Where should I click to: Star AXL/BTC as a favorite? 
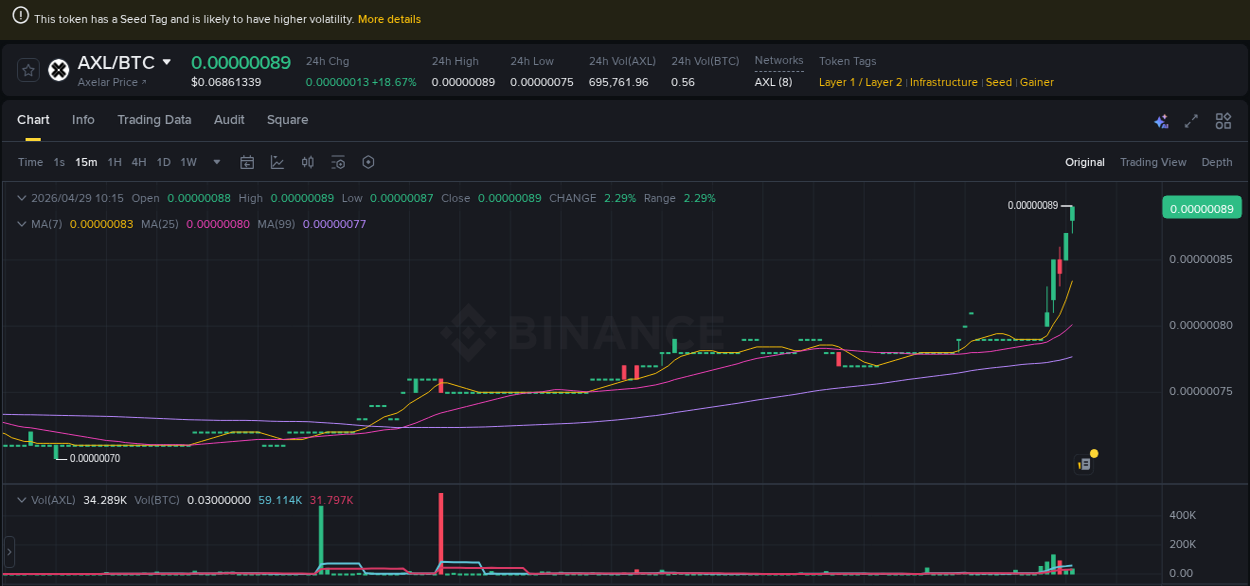[27, 69]
